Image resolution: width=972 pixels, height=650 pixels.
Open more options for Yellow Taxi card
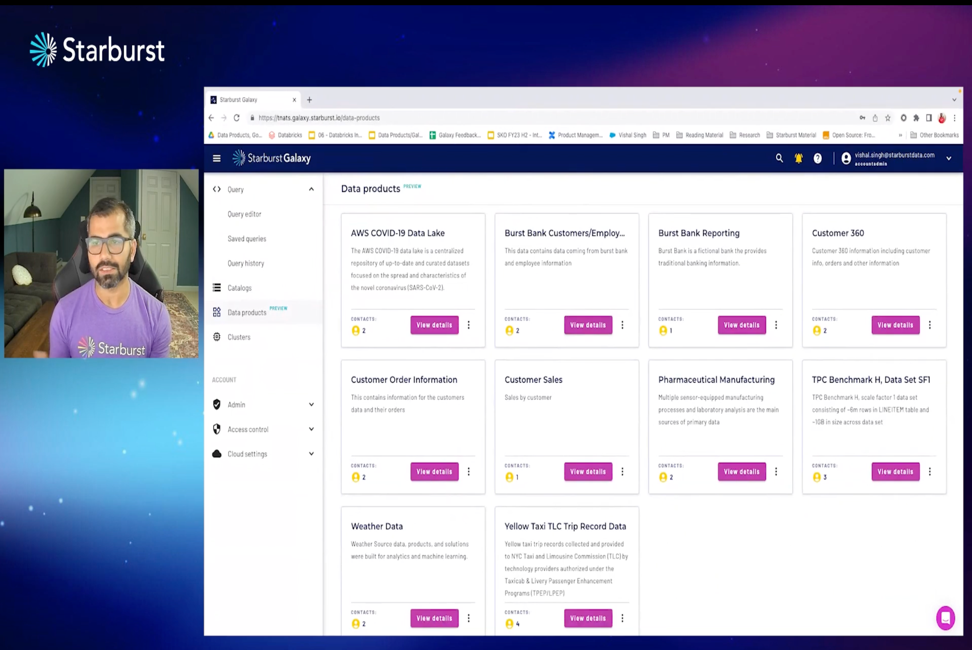622,618
